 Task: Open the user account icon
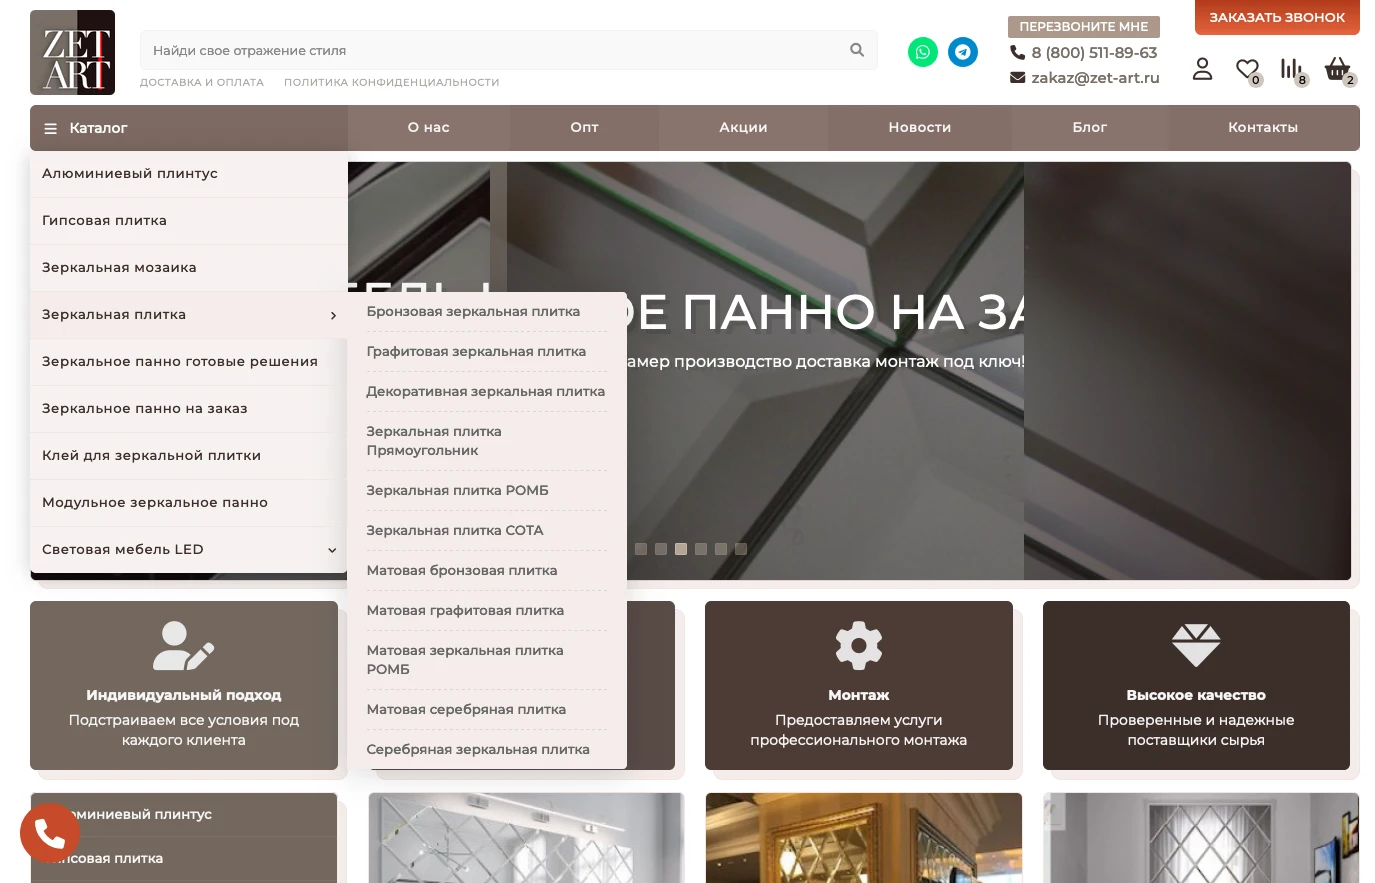click(1202, 69)
